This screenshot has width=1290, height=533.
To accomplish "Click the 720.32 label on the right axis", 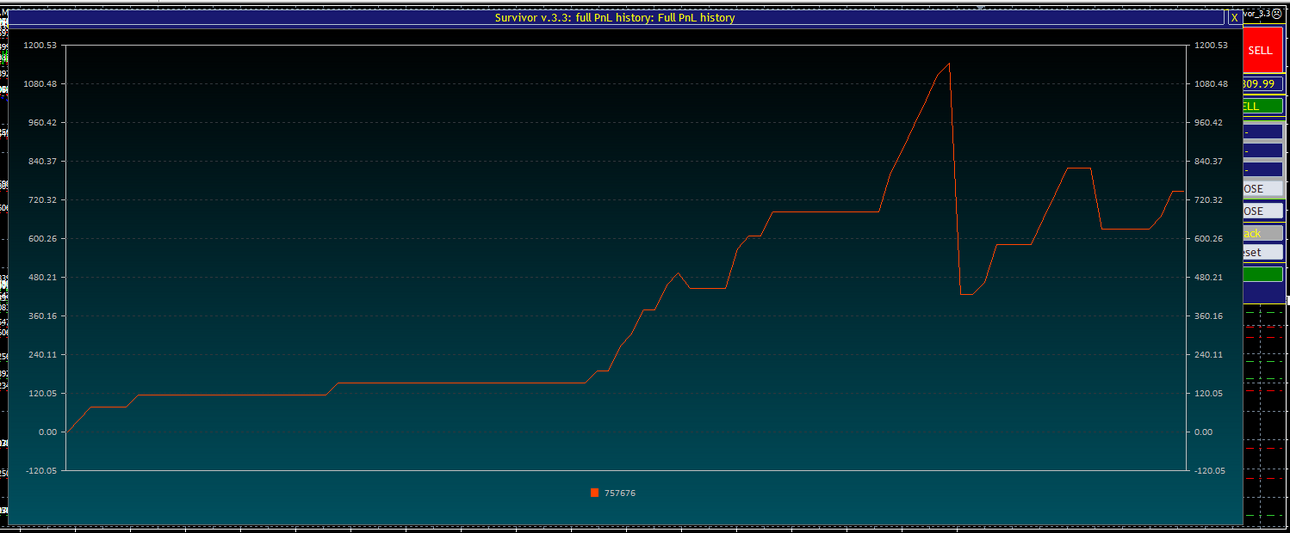I will pyautogui.click(x=1209, y=200).
